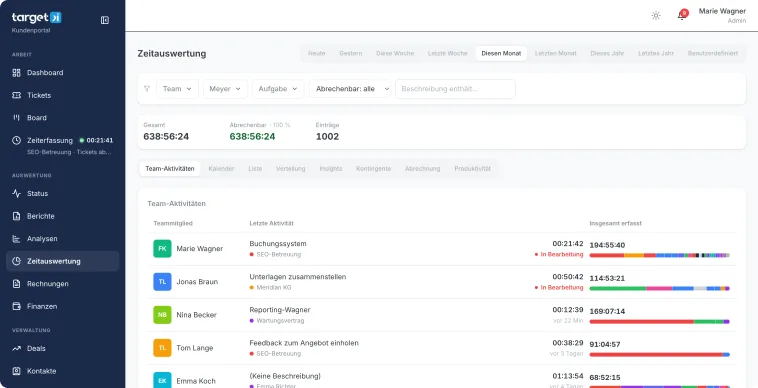
Task: Click Meridian KG project label
Action: pos(274,287)
